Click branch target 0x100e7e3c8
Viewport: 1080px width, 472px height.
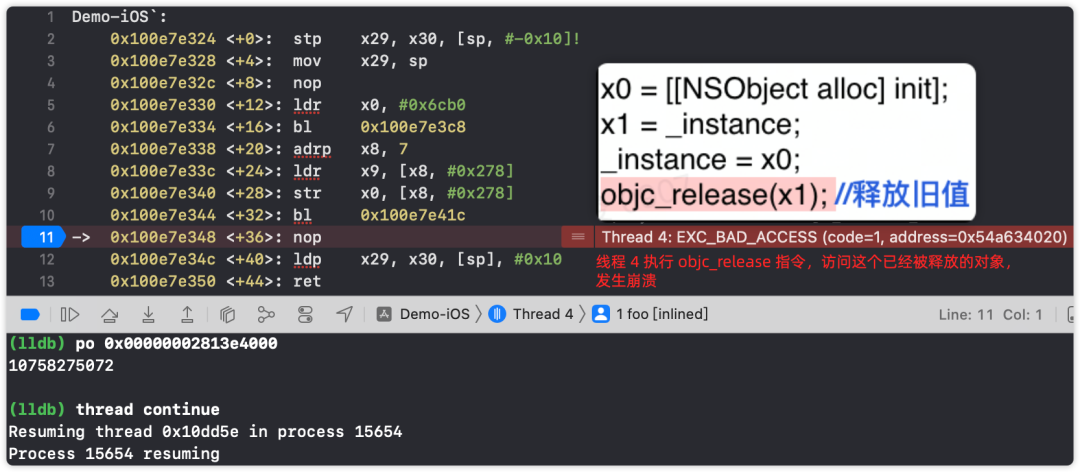413,127
